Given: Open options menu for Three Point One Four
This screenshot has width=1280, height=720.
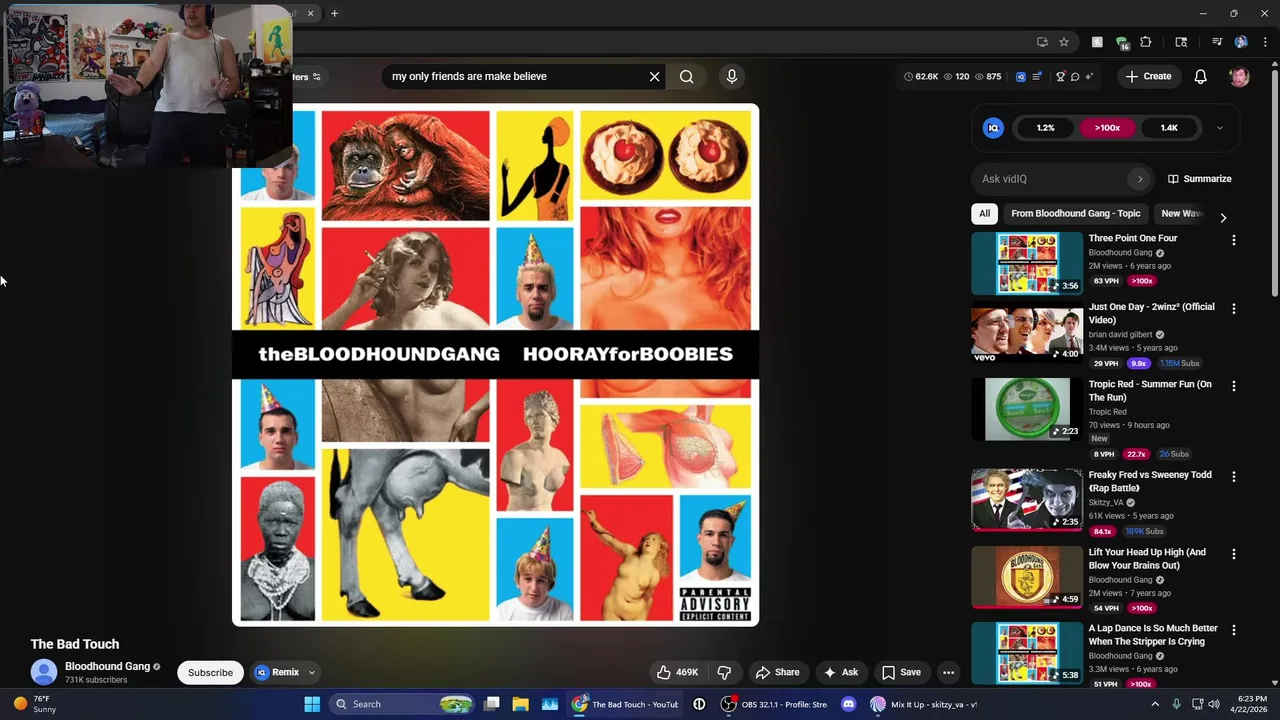Looking at the screenshot, I should point(1233,240).
